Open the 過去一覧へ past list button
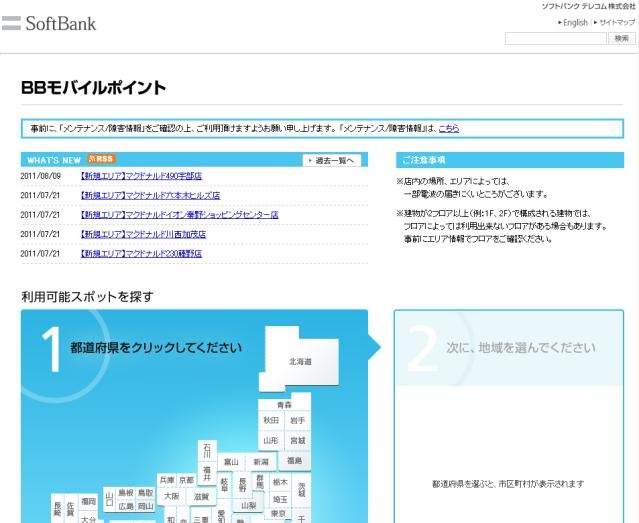 click(x=332, y=160)
